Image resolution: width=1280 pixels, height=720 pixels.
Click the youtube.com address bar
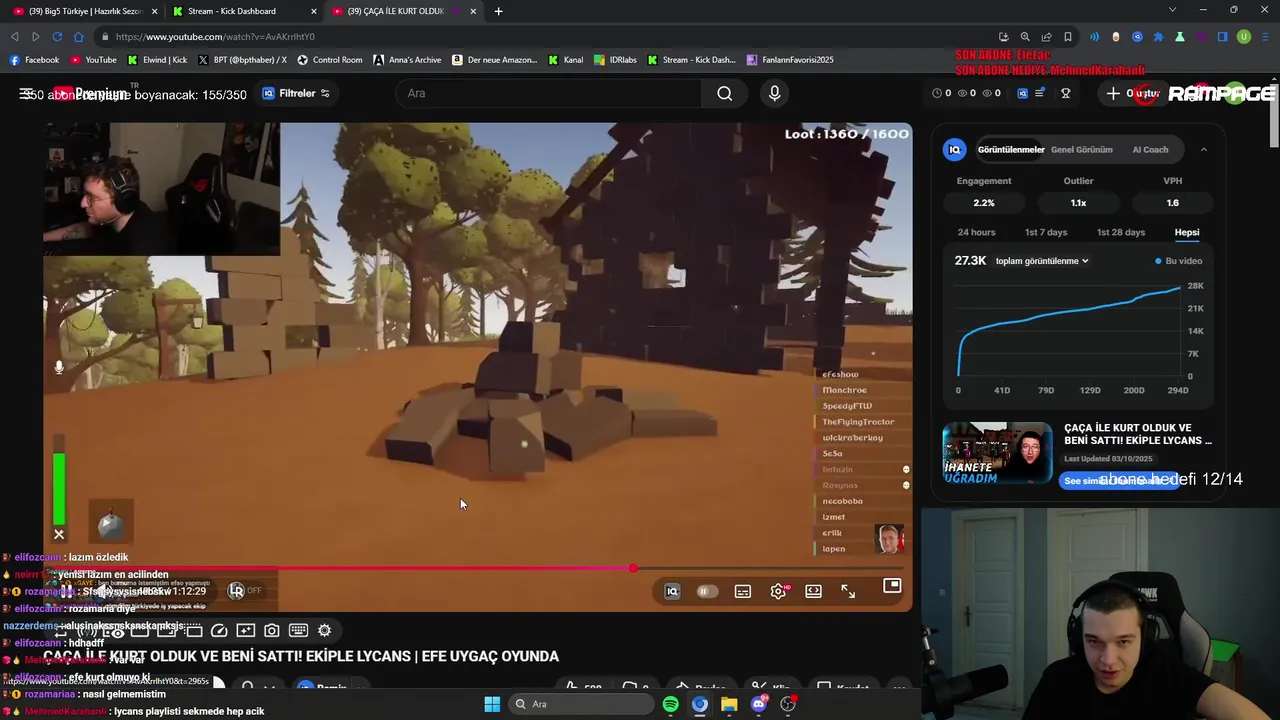click(550, 37)
